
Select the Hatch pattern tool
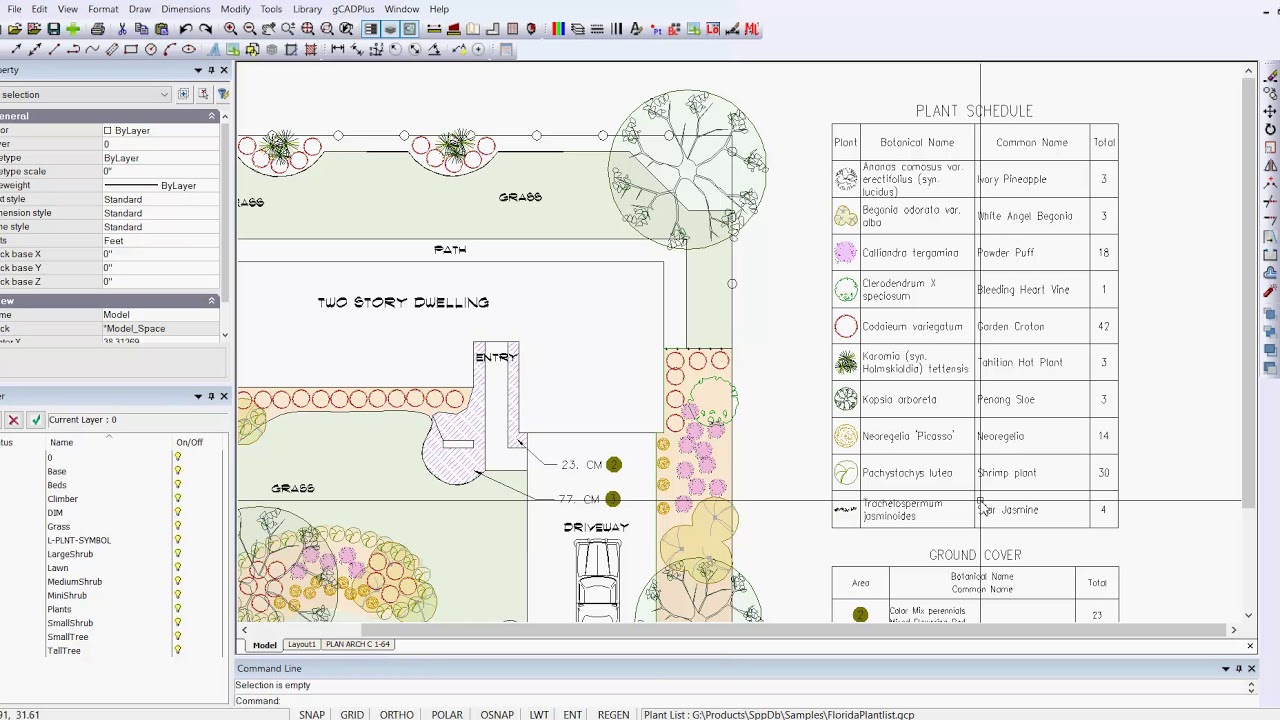pyautogui.click(x=311, y=49)
